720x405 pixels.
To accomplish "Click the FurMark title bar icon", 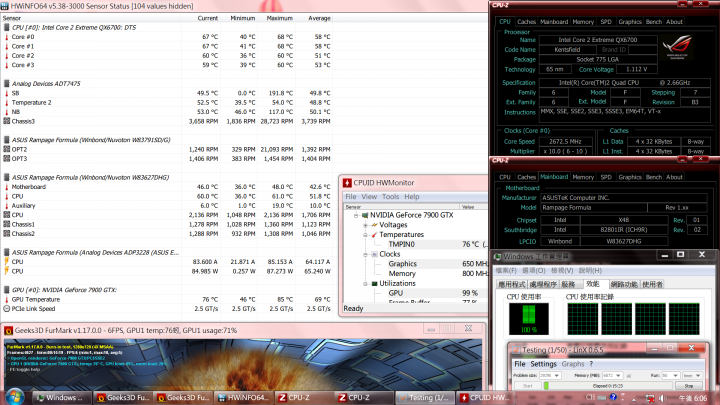I will [8, 331].
